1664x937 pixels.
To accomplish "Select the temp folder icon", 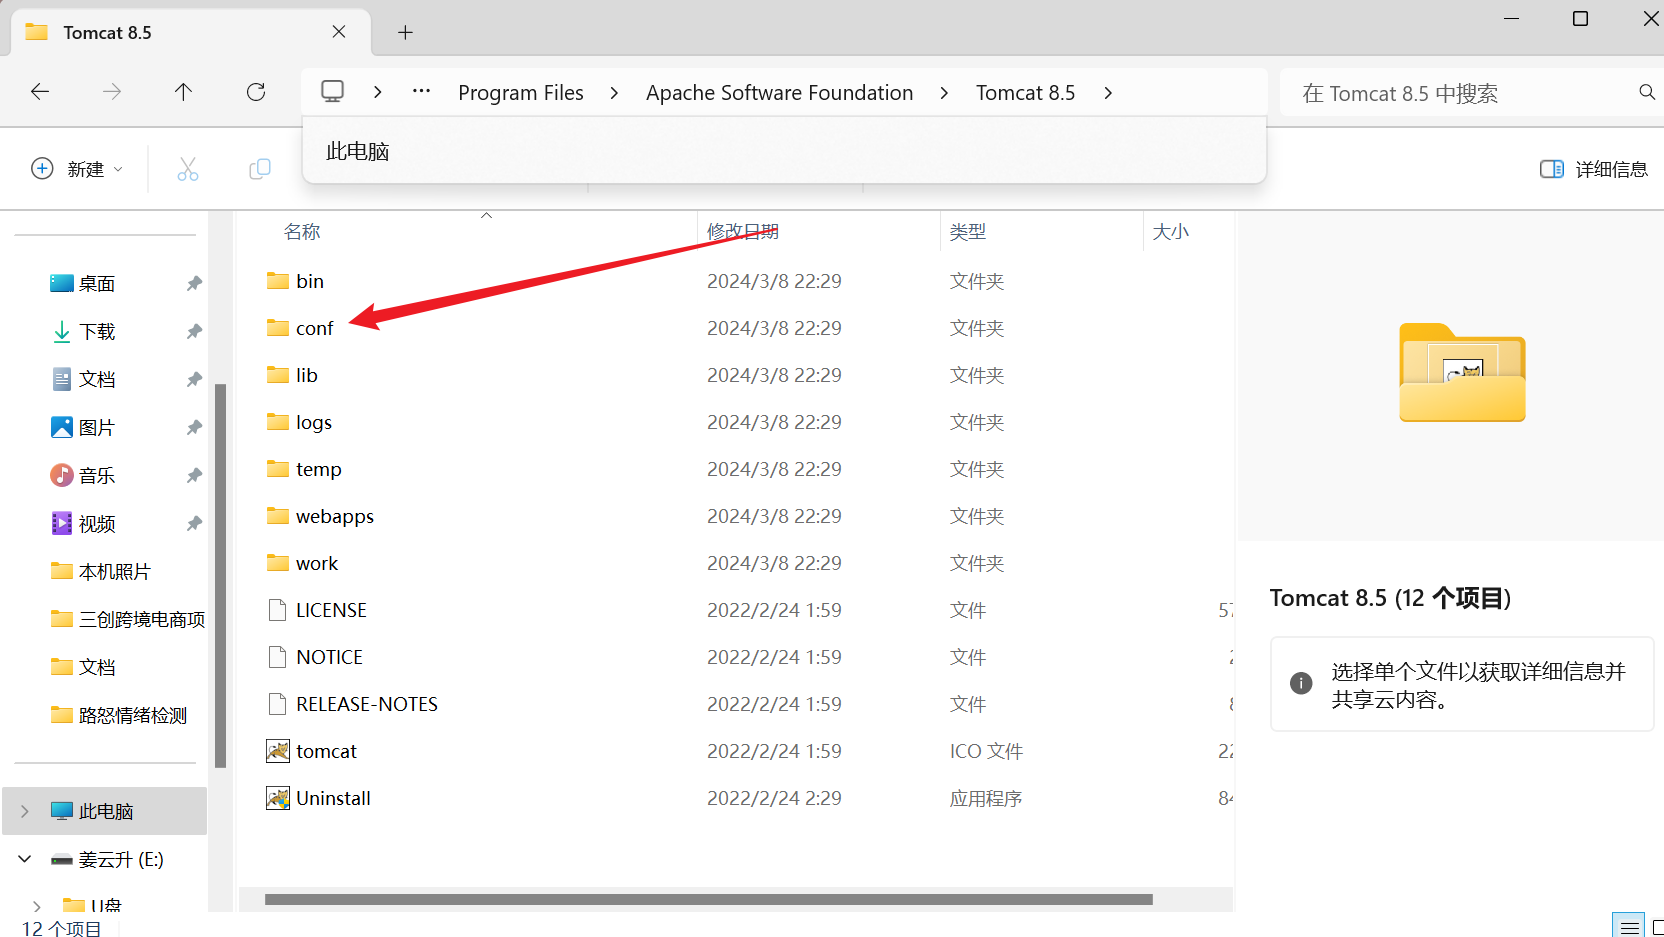I will 278,468.
